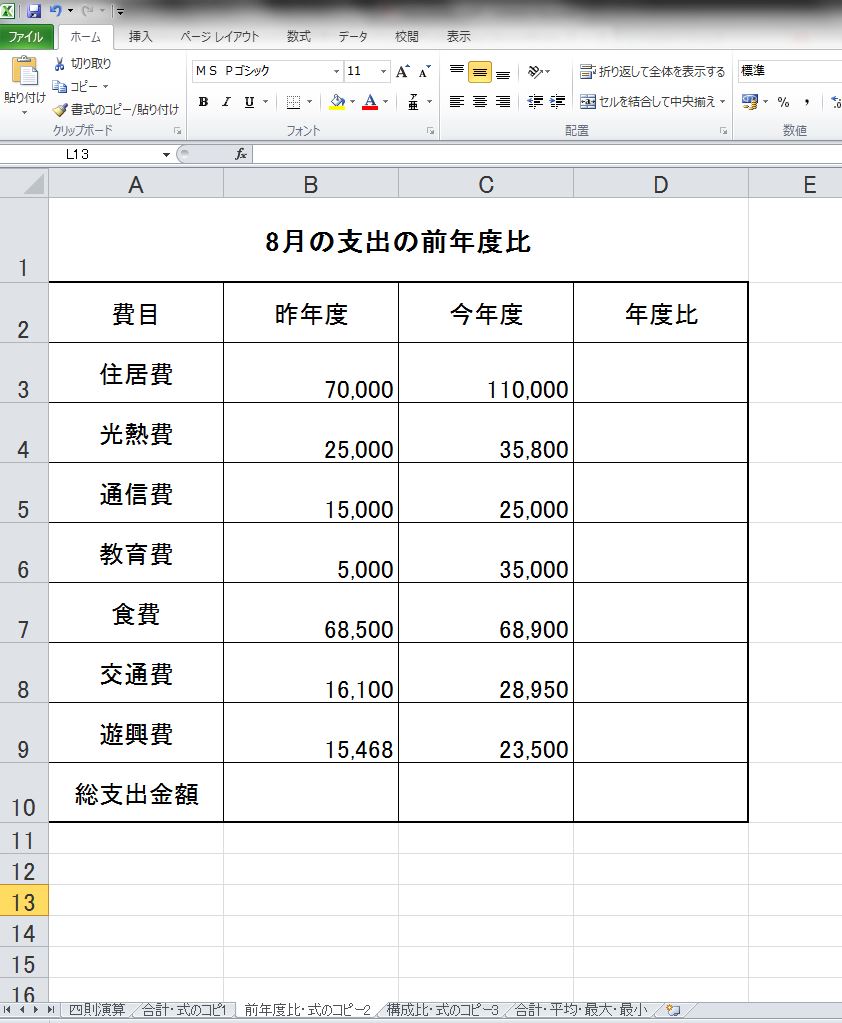Screen dimensions: 842x1023
Task: Click the Increase Font Size icon
Action: pyautogui.click(x=402, y=72)
